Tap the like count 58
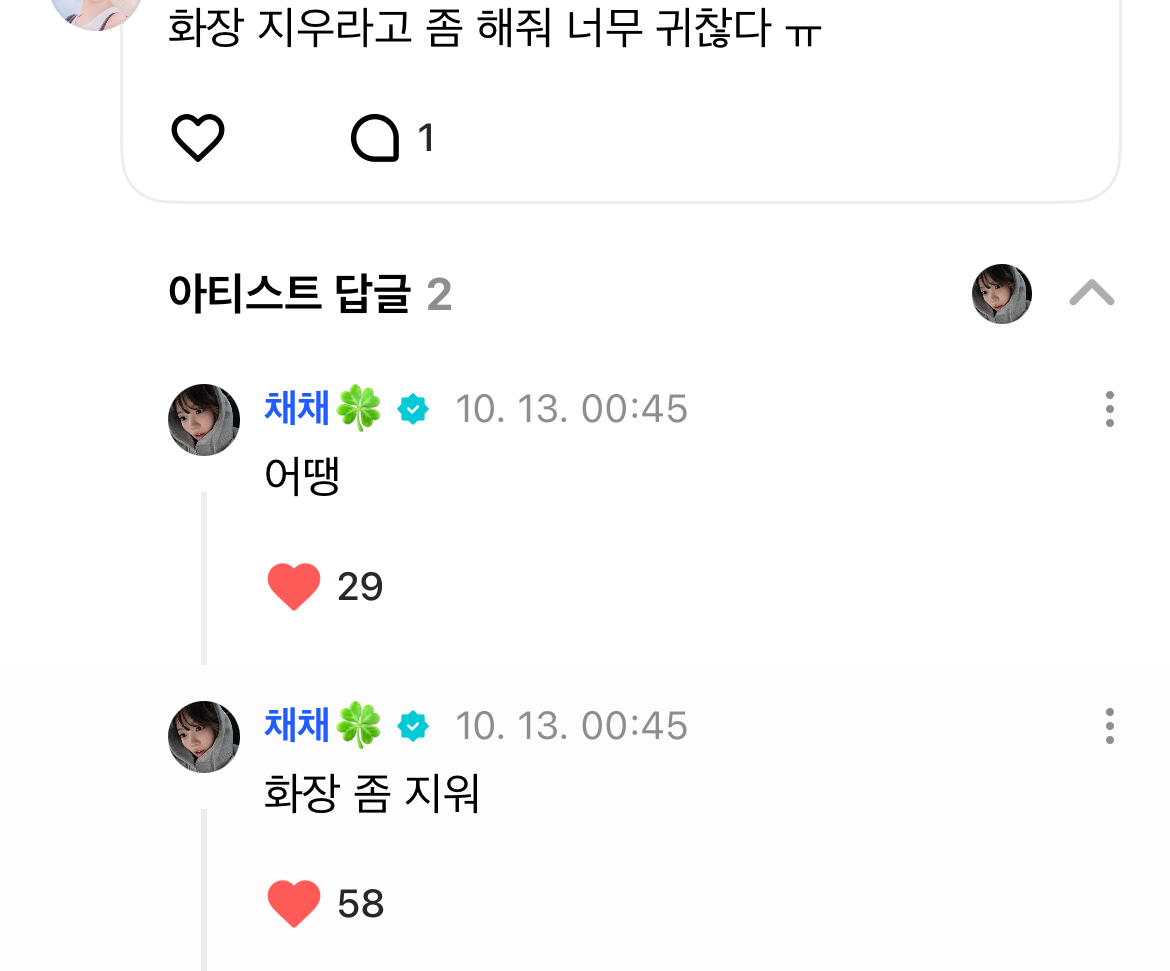 361,904
